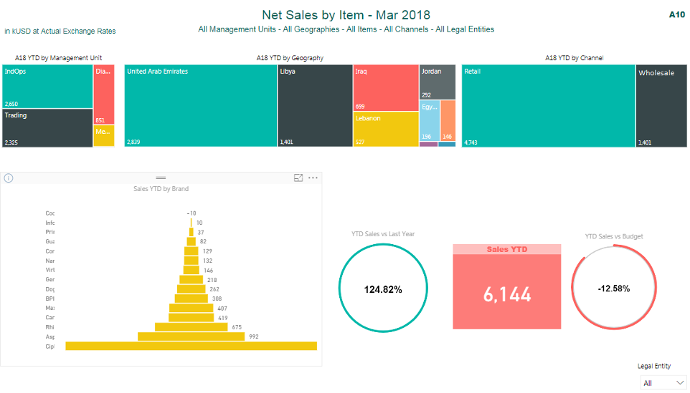The image size is (690, 393).
Task: Select the red Iraq tile
Action: coord(386,88)
